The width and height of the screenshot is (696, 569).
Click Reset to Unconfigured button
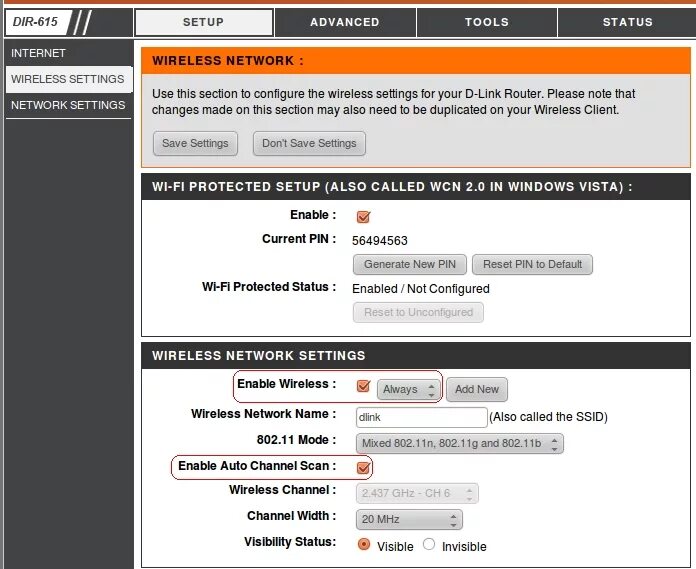[418, 312]
